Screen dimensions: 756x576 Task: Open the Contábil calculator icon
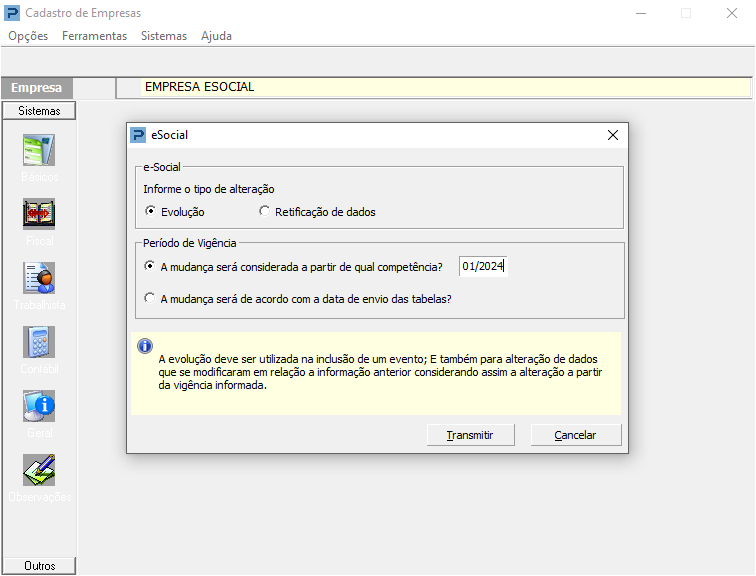click(x=39, y=342)
